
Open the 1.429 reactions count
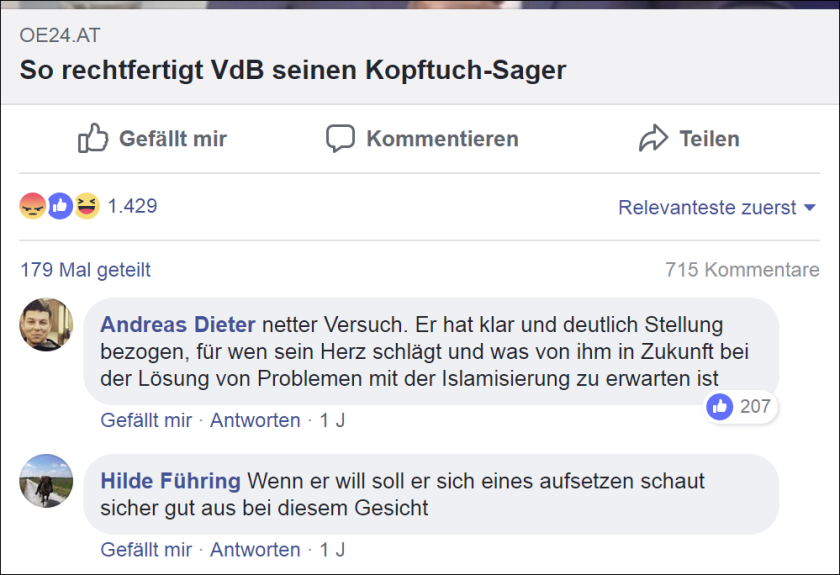click(x=132, y=207)
